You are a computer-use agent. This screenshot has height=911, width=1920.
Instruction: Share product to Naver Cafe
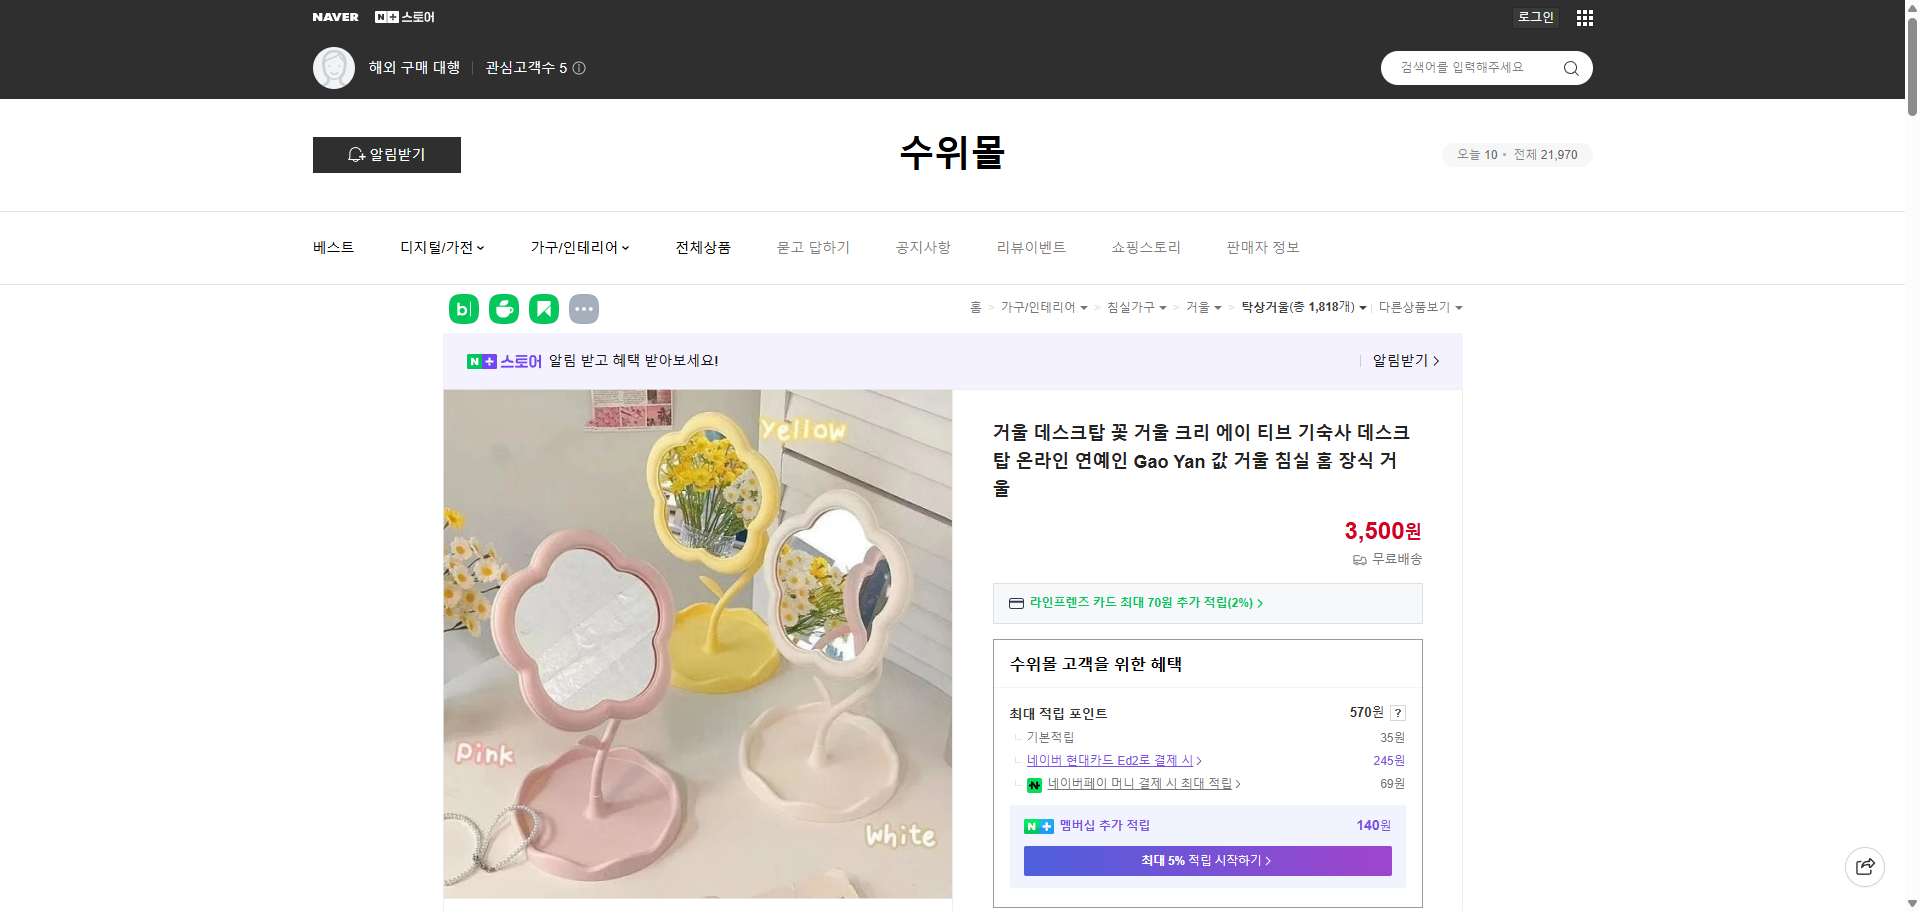(x=503, y=309)
